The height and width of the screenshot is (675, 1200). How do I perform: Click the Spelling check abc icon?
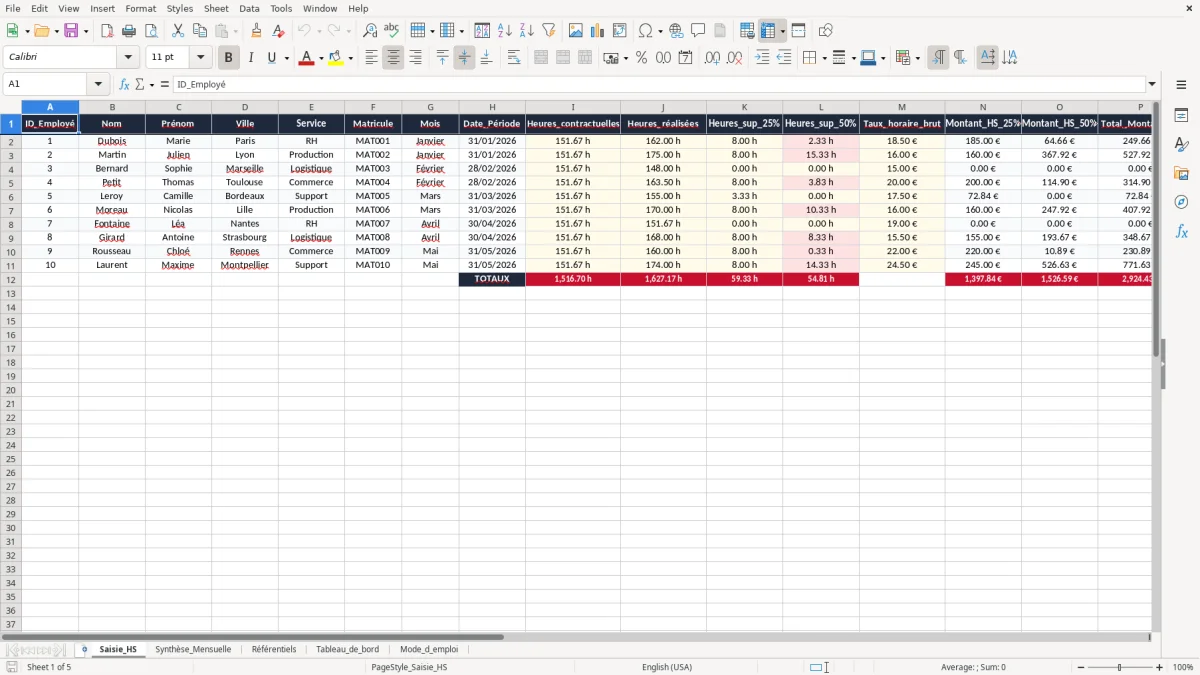click(x=392, y=31)
